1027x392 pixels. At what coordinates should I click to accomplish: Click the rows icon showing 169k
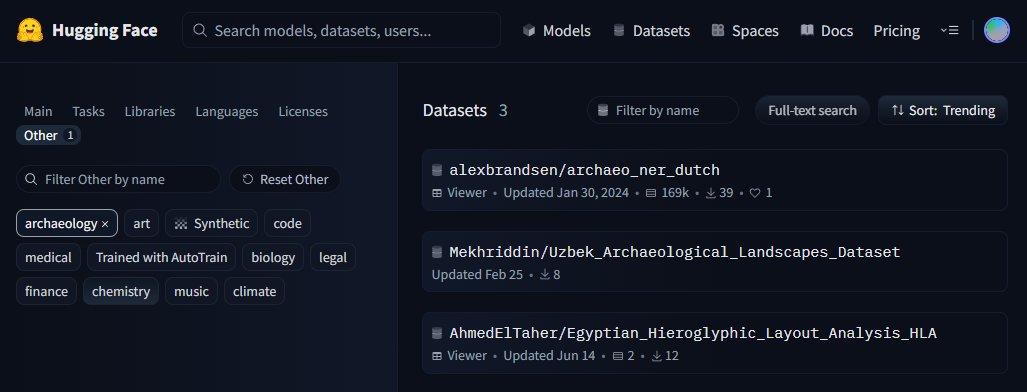pyautogui.click(x=651, y=193)
